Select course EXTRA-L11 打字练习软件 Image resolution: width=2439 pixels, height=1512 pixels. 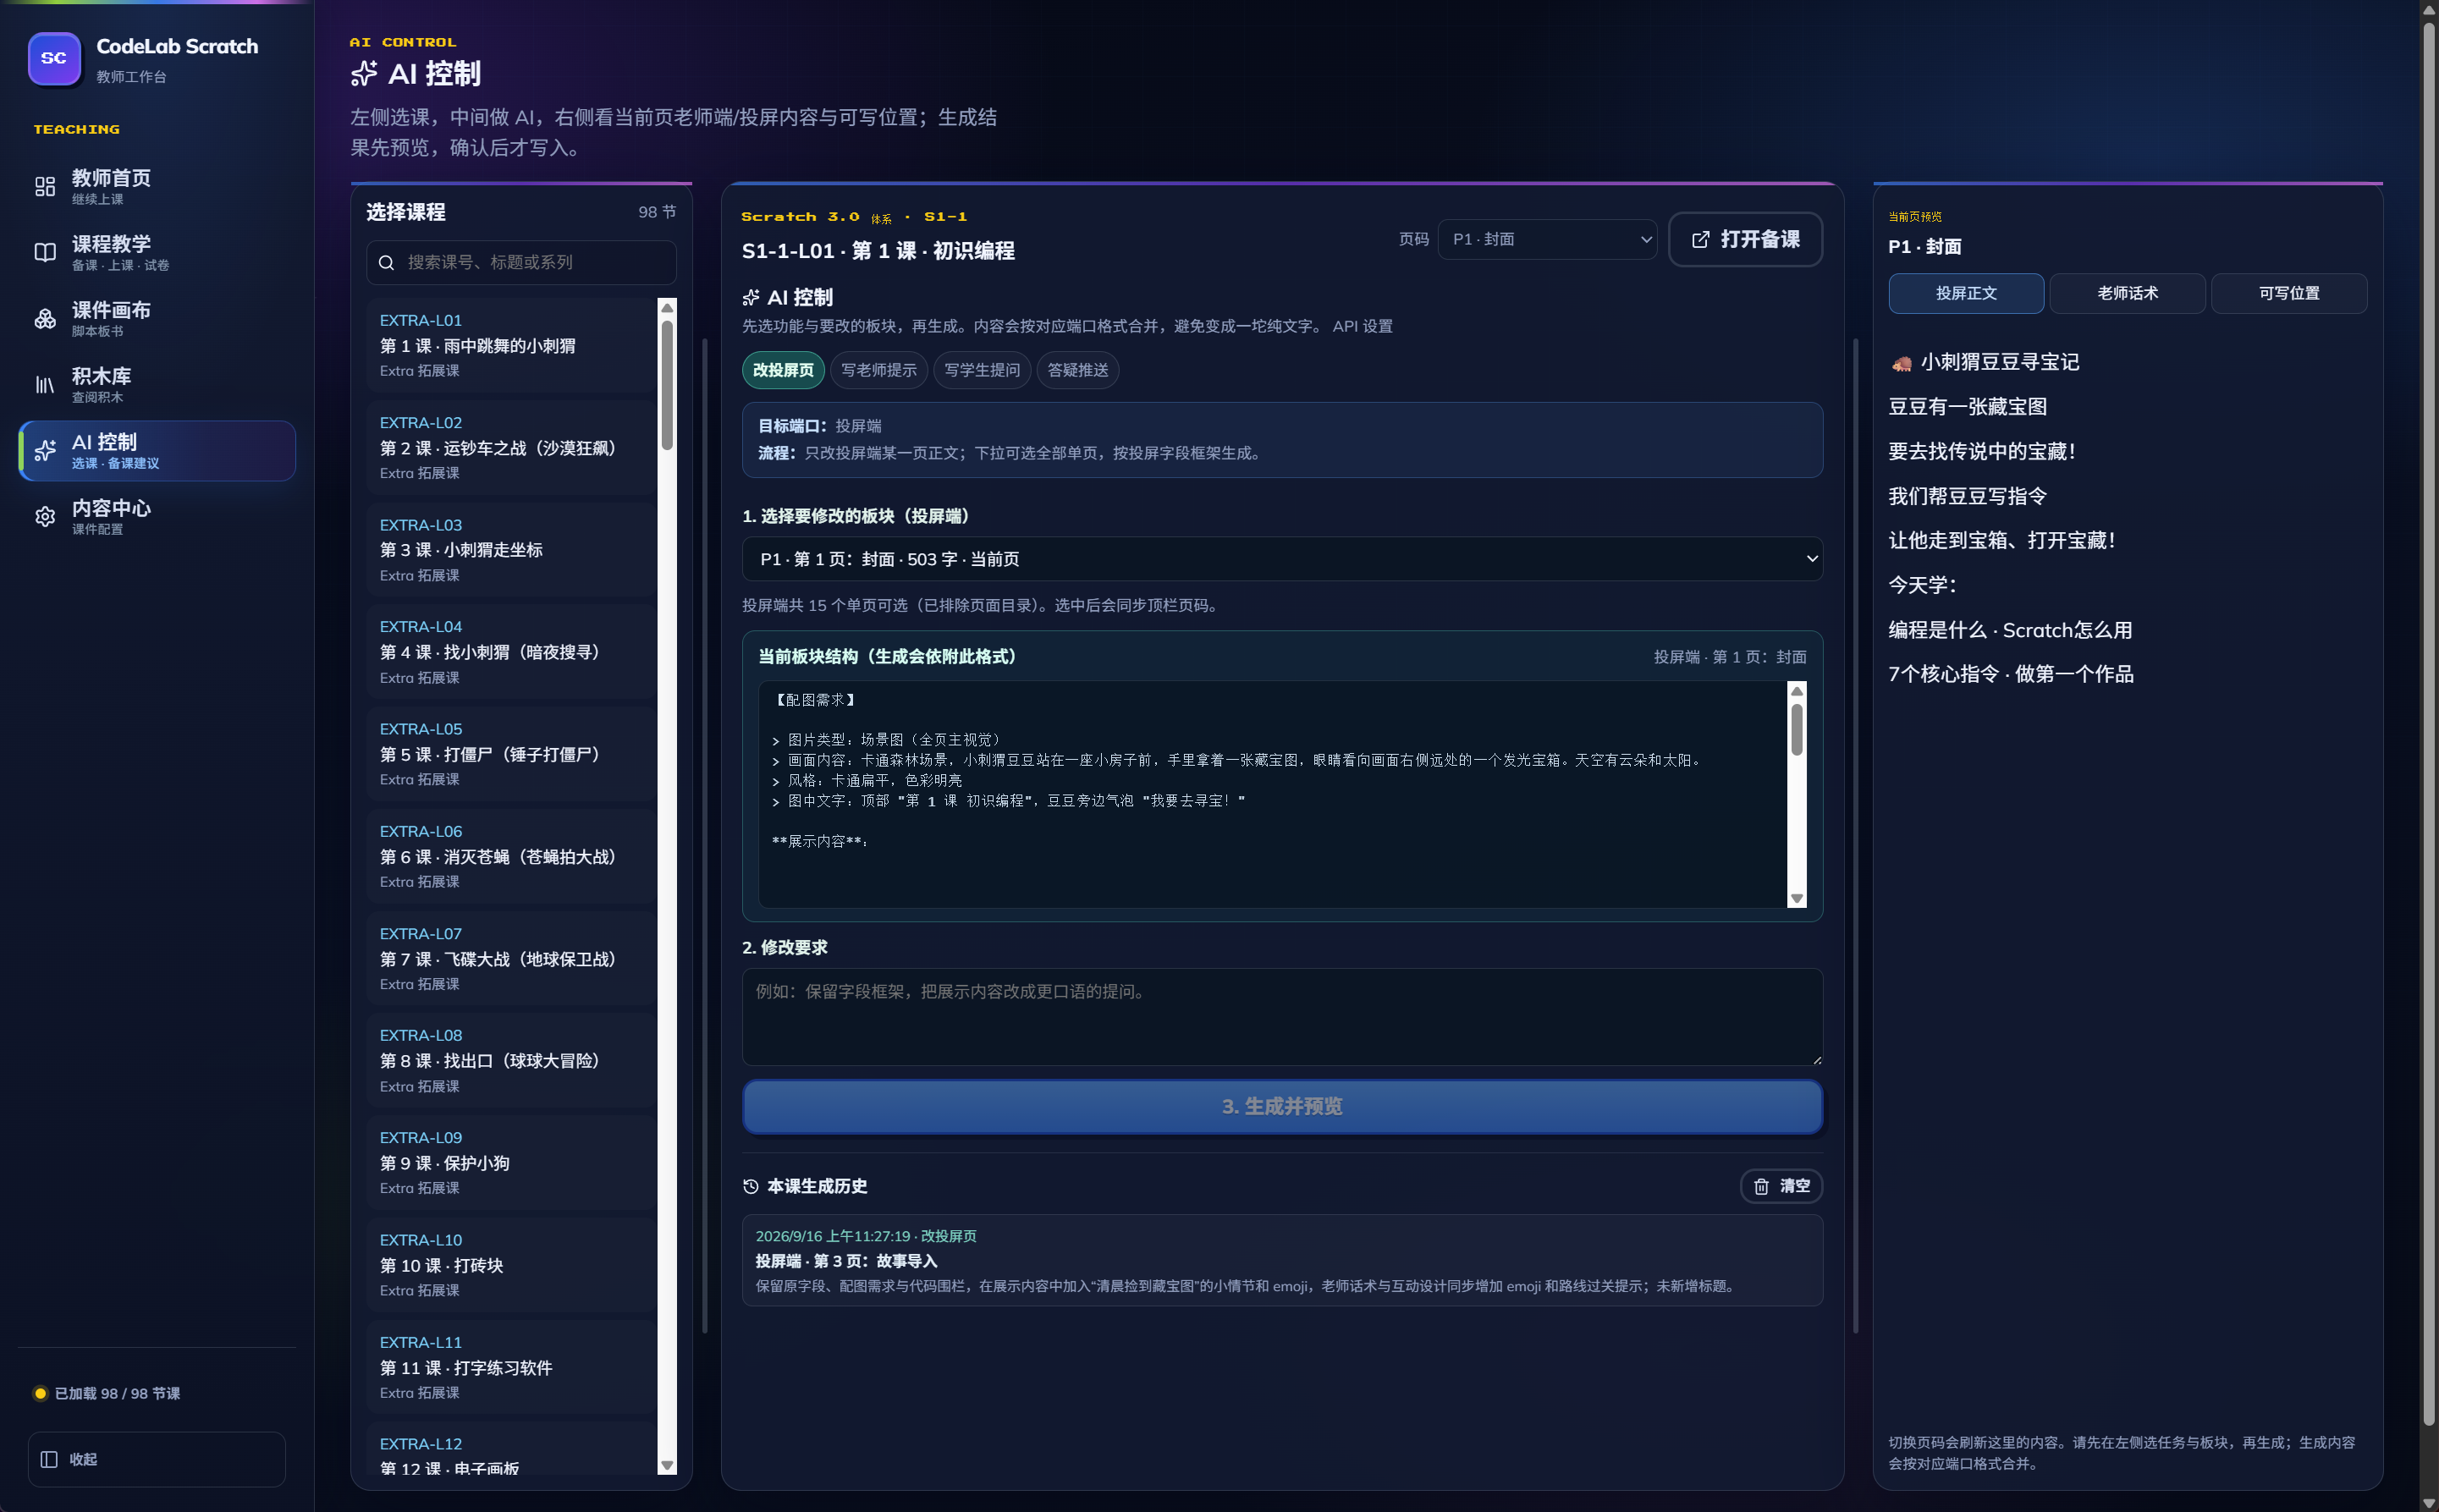[511, 1367]
